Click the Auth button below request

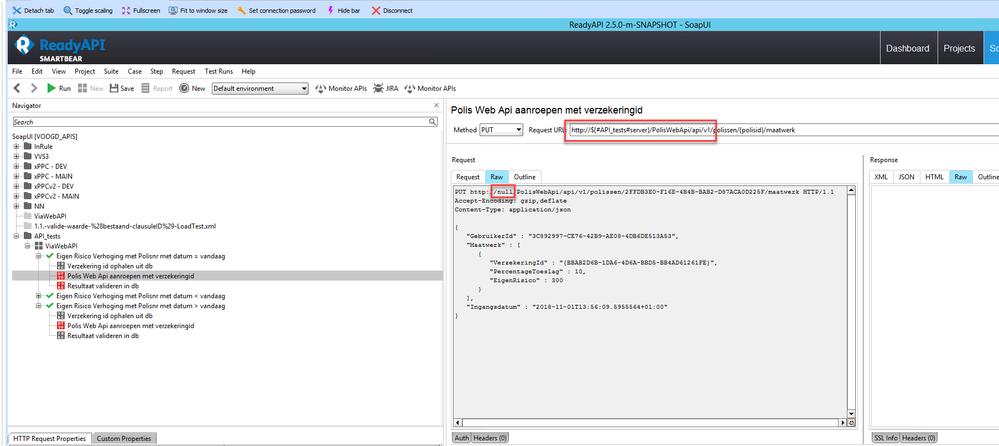tap(461, 438)
